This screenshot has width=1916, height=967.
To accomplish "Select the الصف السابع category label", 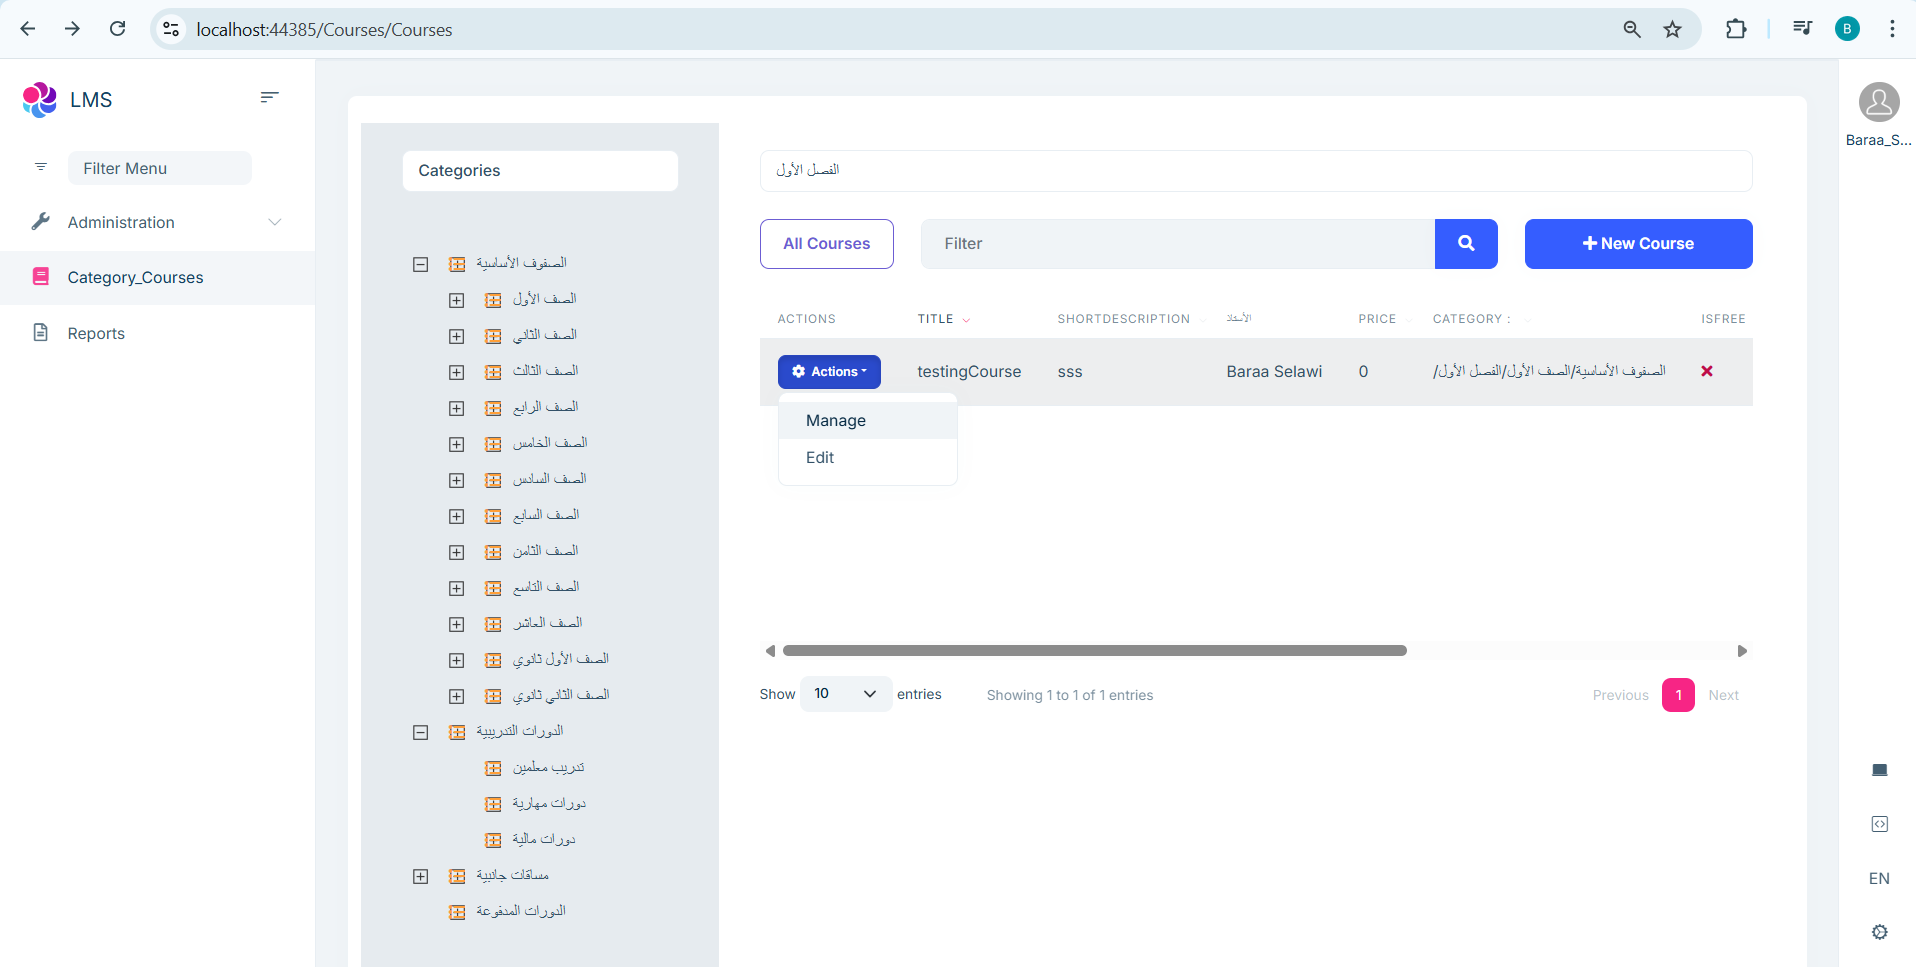I will point(546,515).
